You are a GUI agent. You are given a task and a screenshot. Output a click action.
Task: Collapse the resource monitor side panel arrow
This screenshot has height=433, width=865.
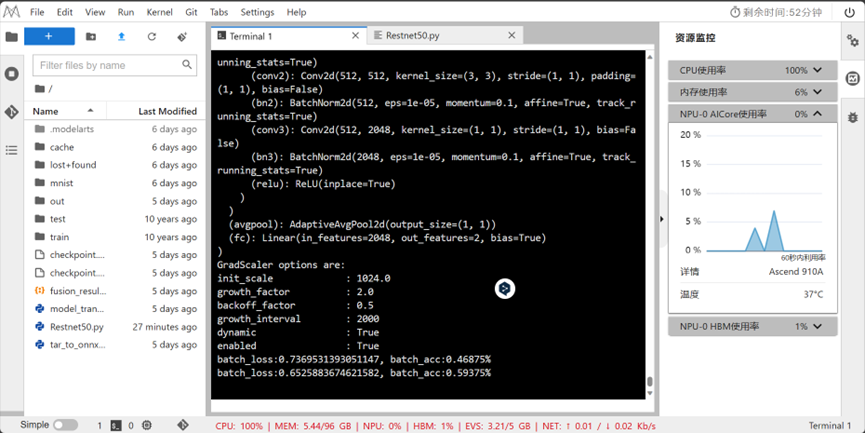pos(662,219)
